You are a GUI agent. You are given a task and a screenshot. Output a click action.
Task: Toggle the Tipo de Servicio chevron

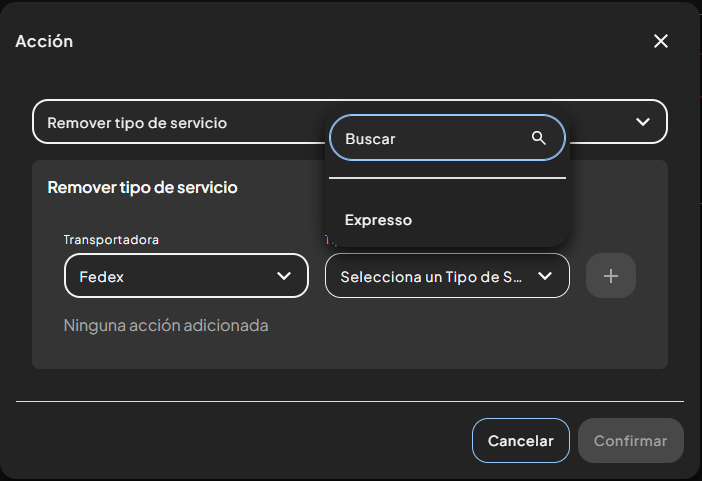pyautogui.click(x=545, y=276)
